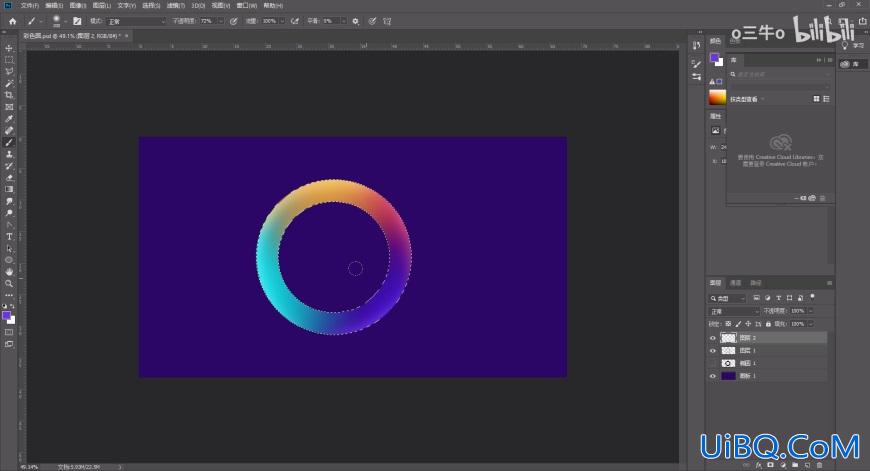
Task: Select the Frame tool
Action: point(9,107)
